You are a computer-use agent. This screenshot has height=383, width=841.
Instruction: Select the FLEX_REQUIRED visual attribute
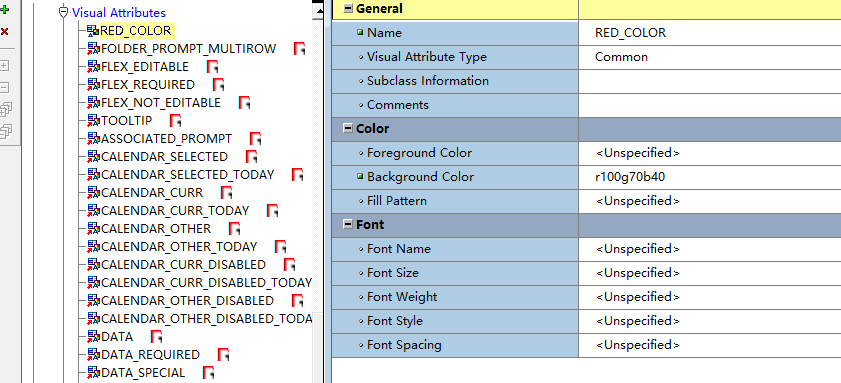(x=147, y=85)
